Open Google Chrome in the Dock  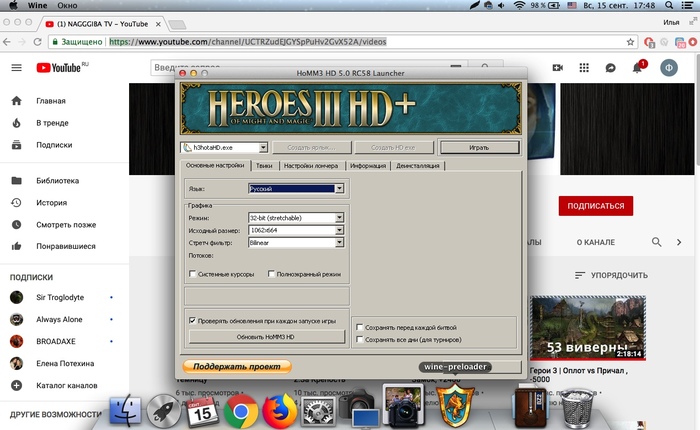pyautogui.click(x=241, y=411)
